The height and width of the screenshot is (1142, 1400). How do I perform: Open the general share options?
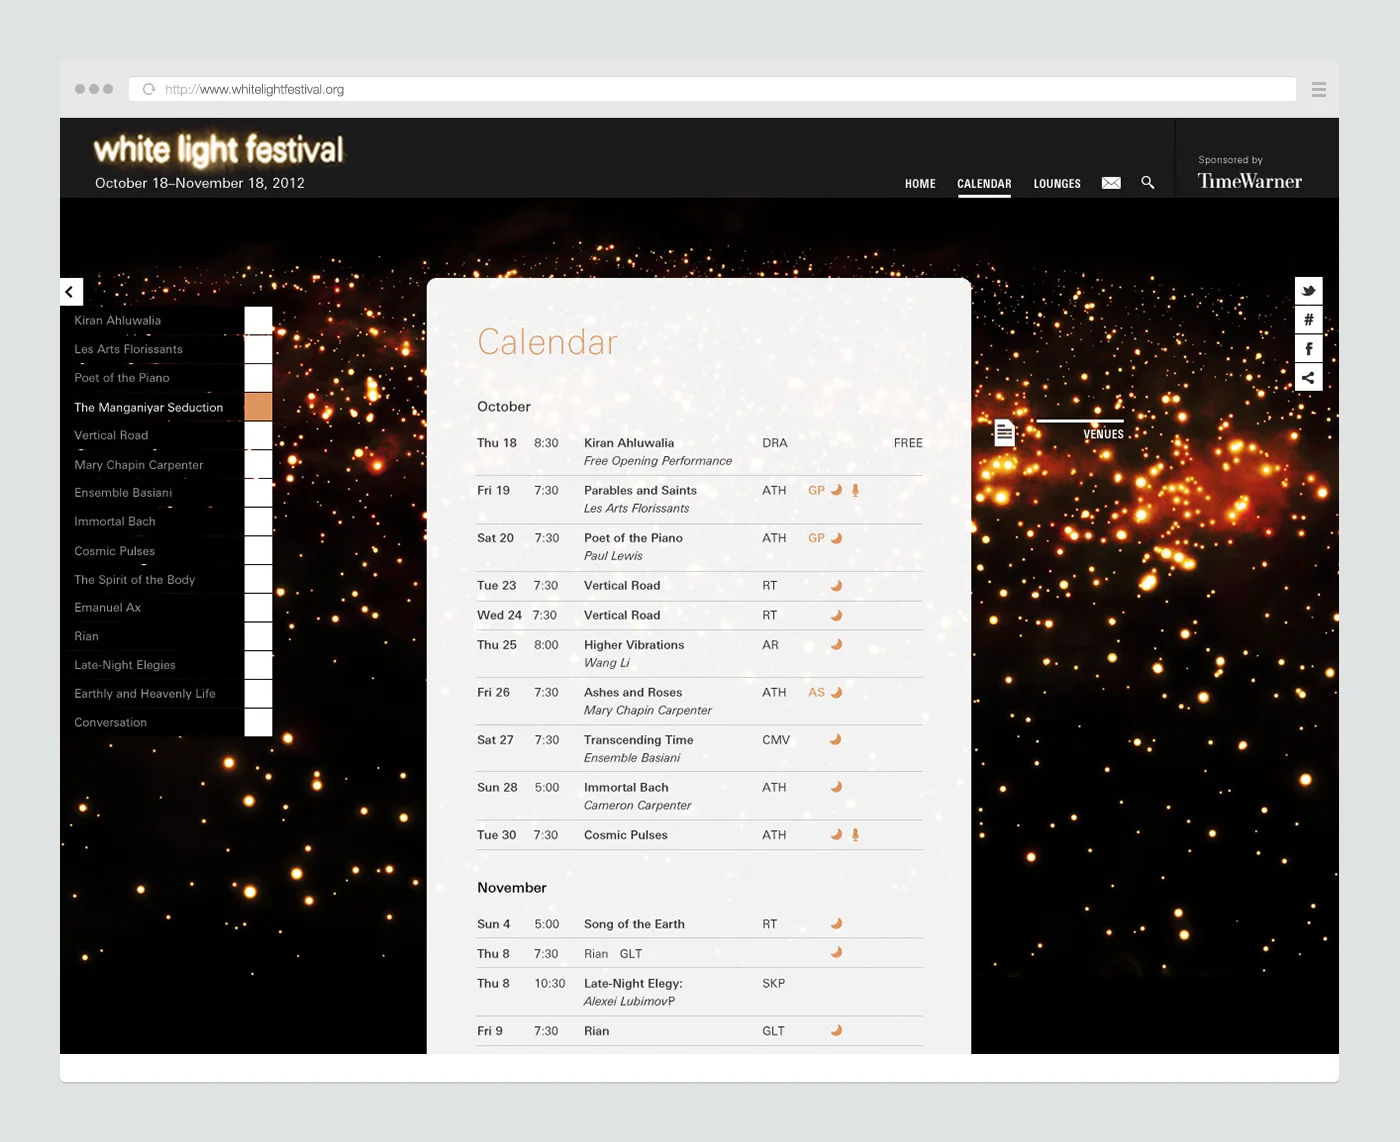1308,377
